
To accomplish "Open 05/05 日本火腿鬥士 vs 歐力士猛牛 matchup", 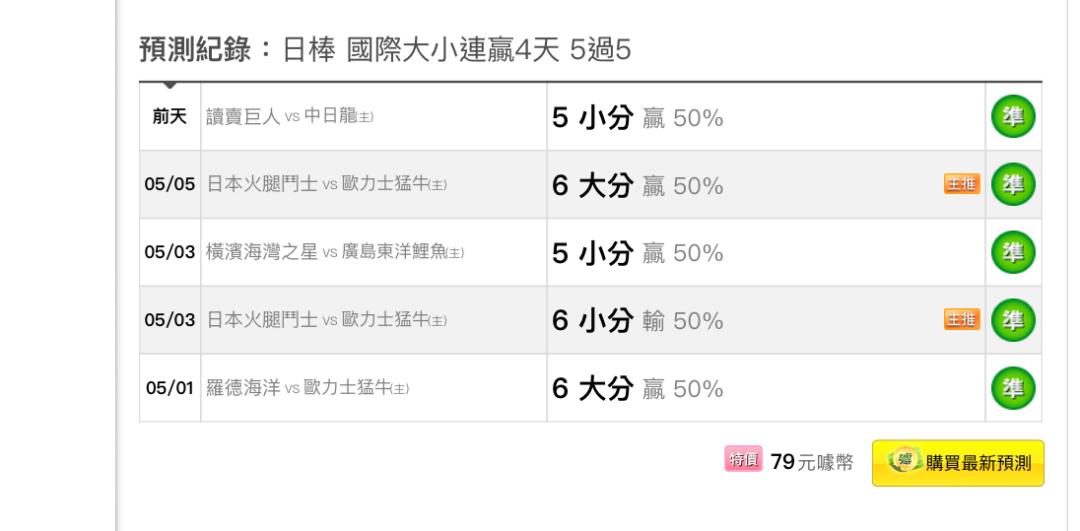I will coord(326,185).
